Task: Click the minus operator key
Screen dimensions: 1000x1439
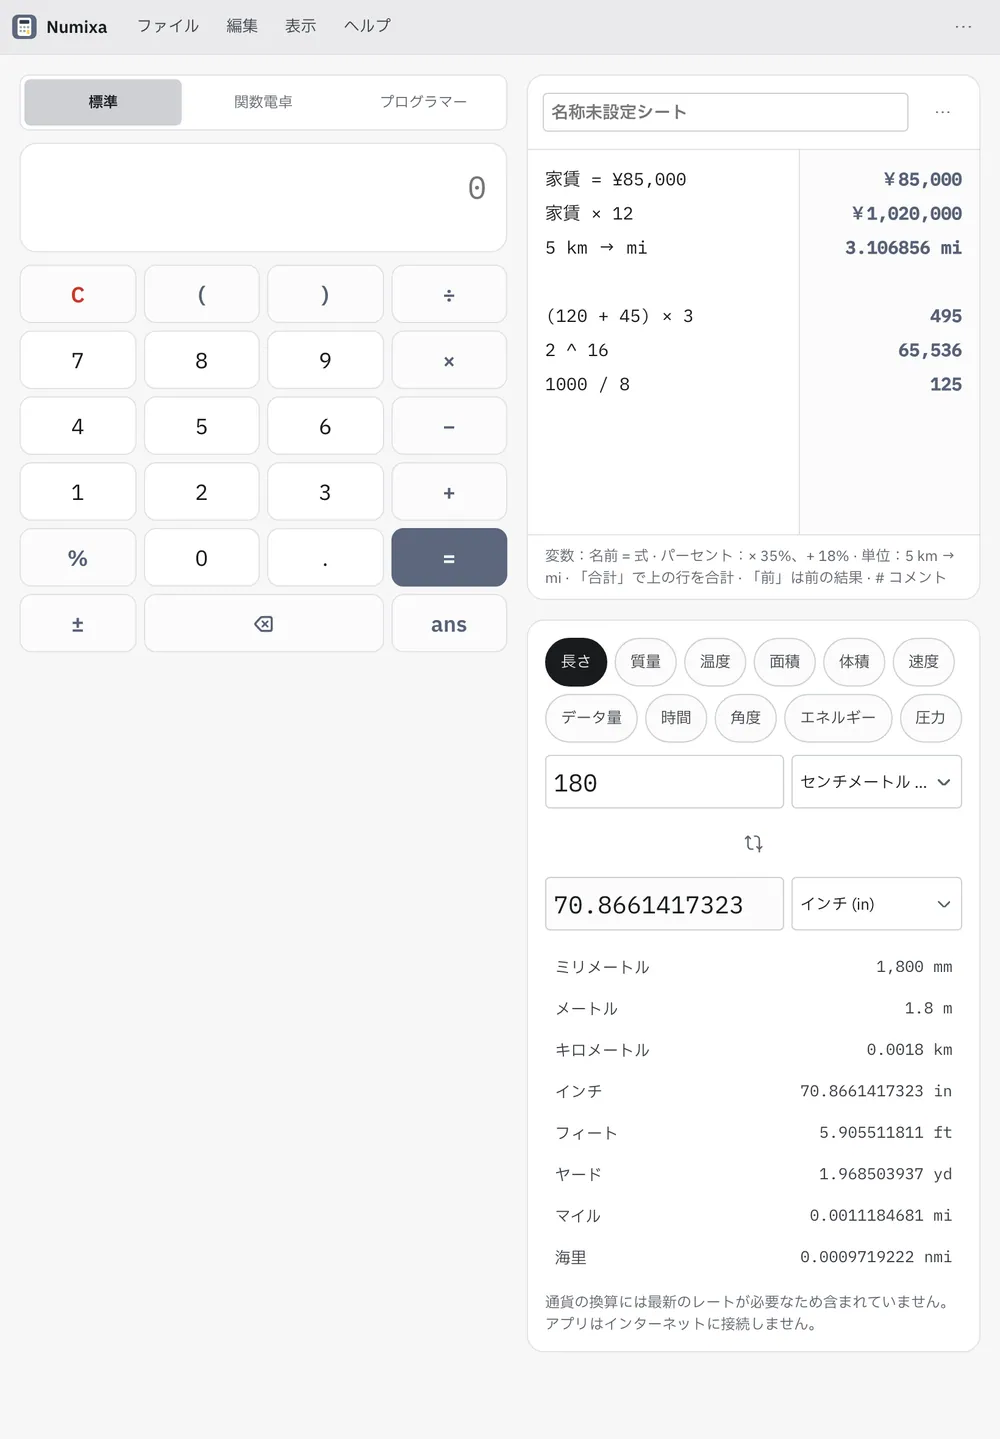Action: 449,427
